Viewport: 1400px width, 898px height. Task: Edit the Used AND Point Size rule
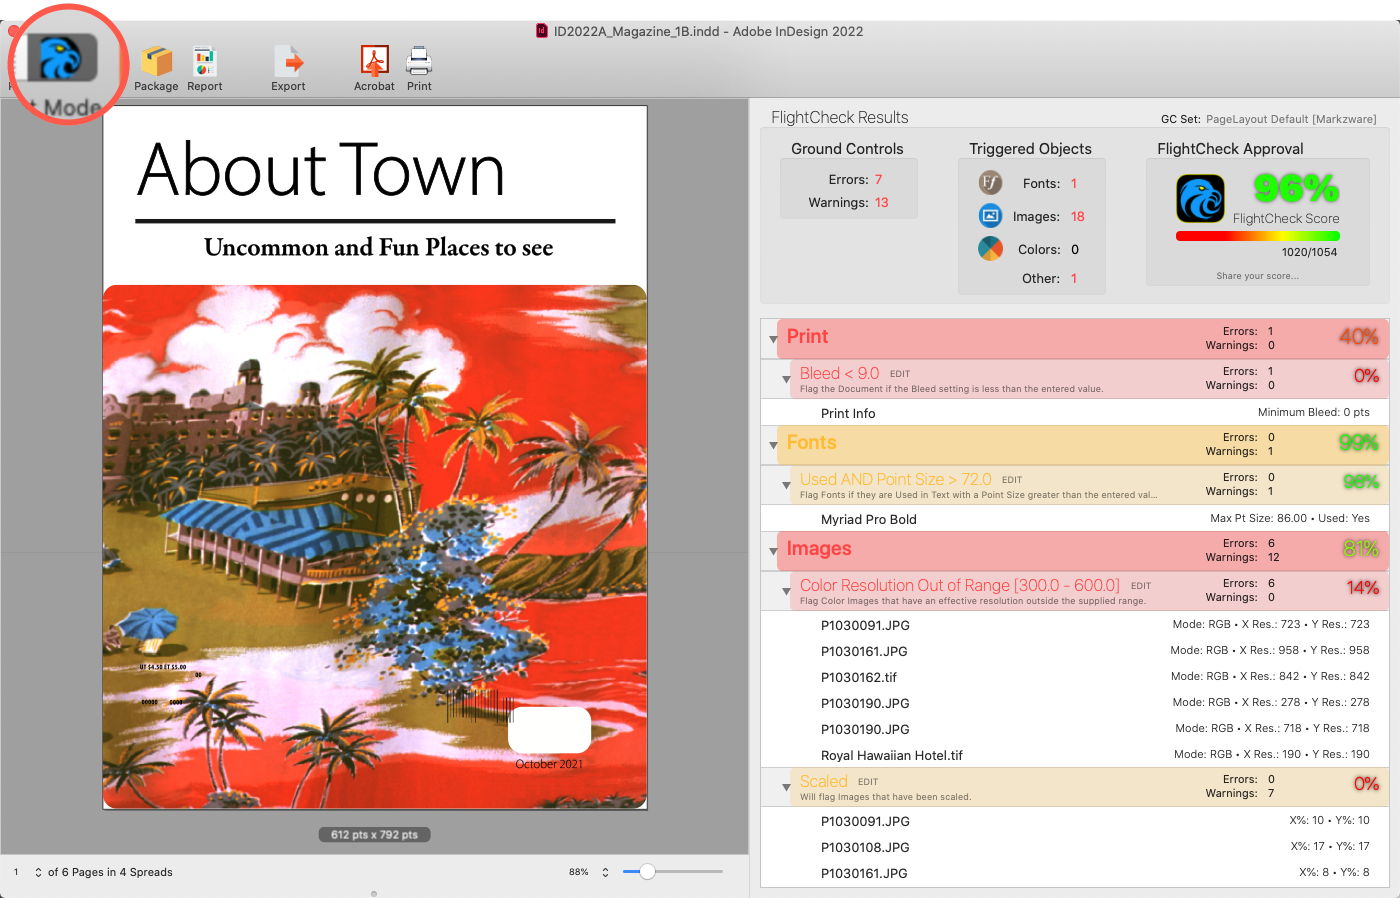[1012, 480]
